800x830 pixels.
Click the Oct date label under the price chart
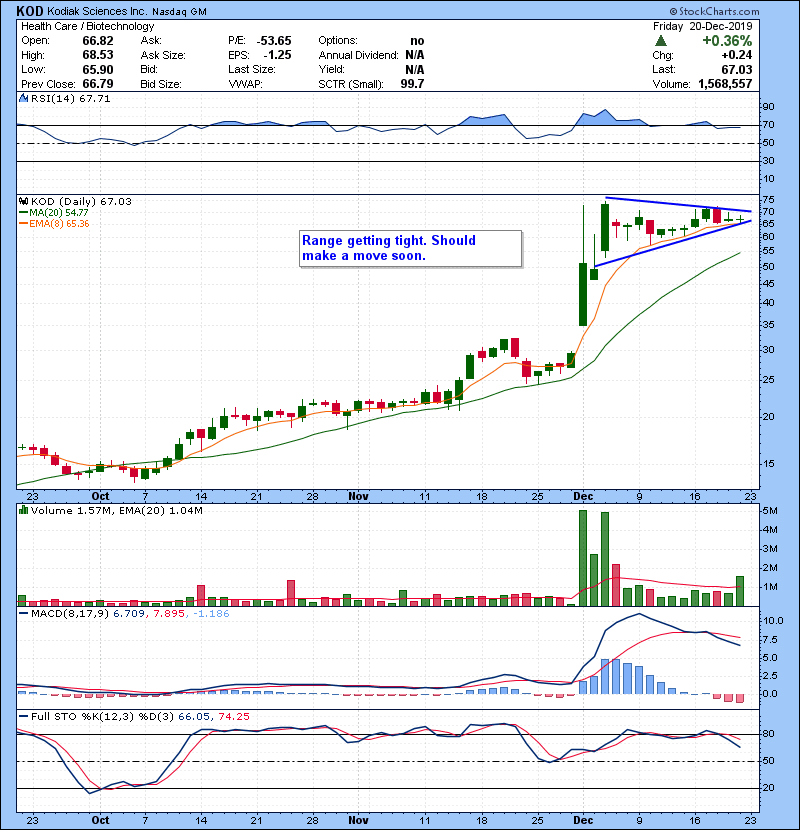click(100, 497)
